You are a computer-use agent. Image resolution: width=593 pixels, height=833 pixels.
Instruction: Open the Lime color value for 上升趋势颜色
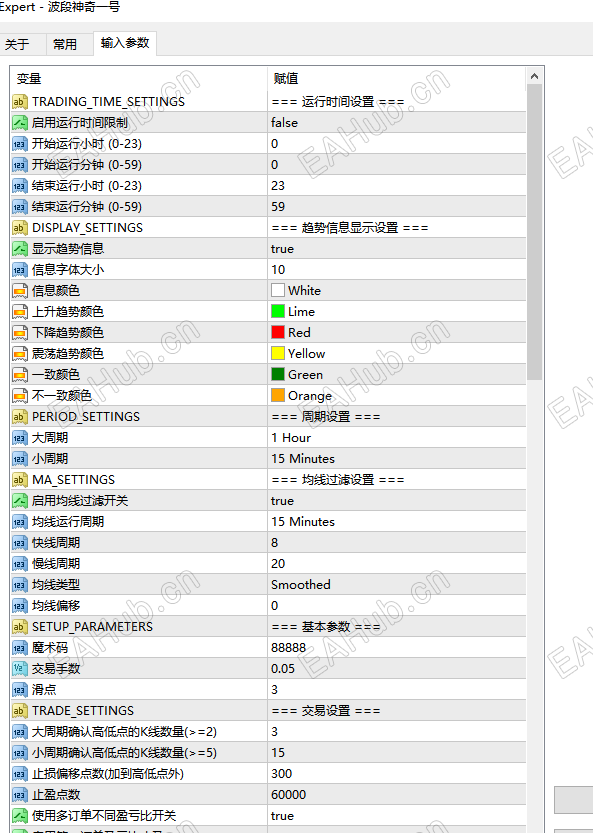point(396,311)
